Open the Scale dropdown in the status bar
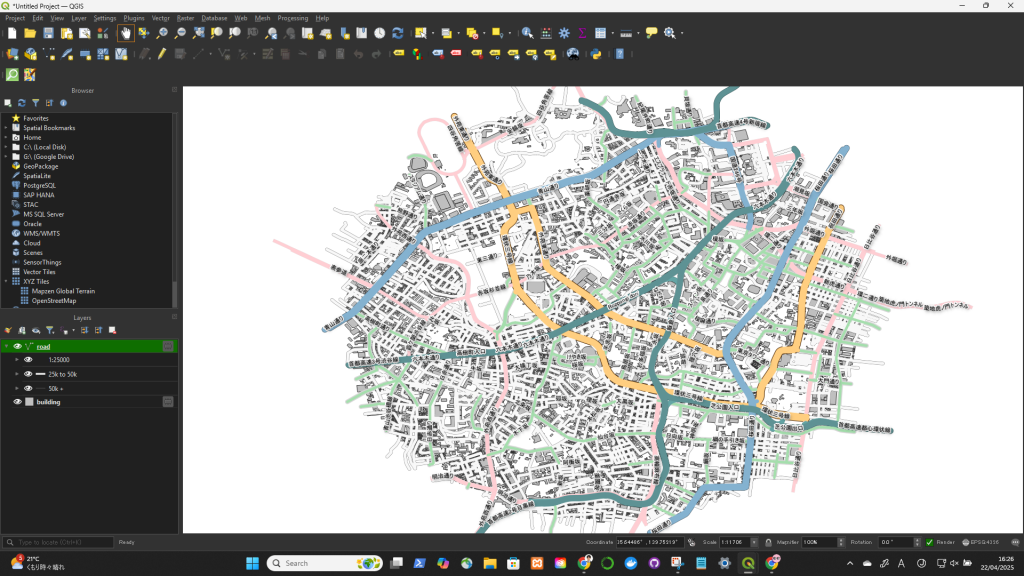This screenshot has height=576, width=1024. click(x=754, y=542)
